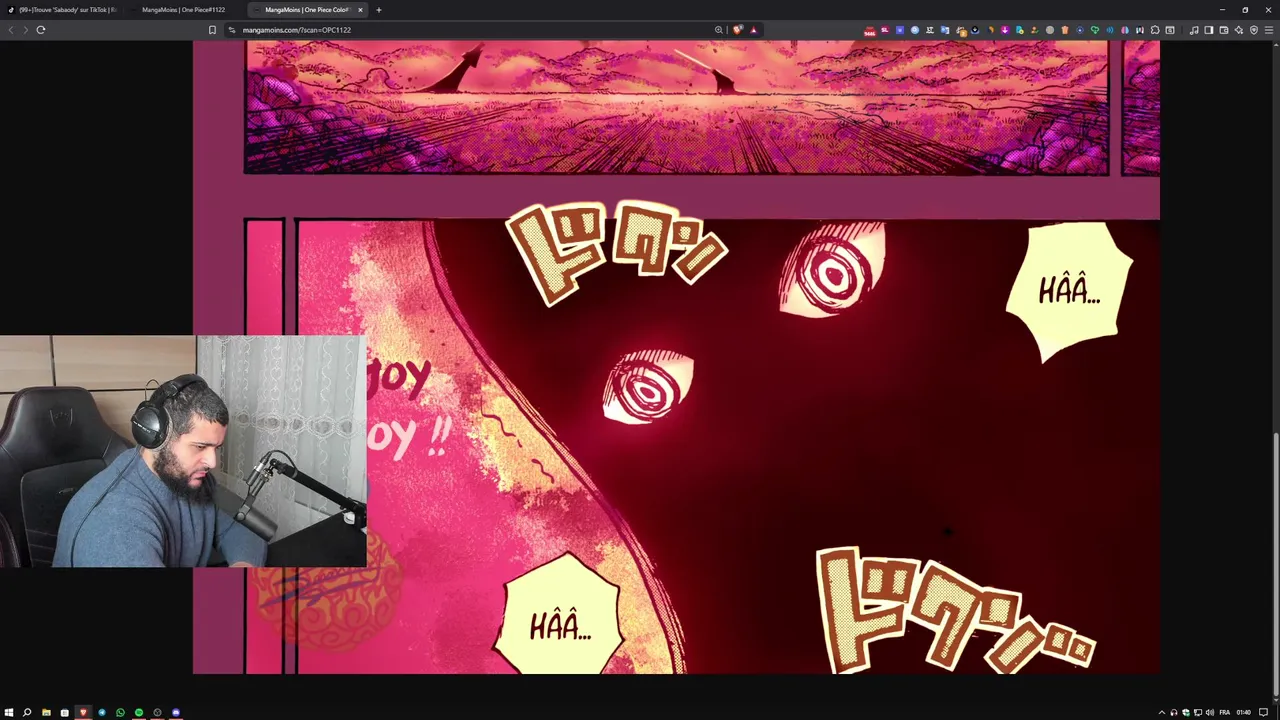
Task: Open a new tab with plus button
Action: pos(378,10)
